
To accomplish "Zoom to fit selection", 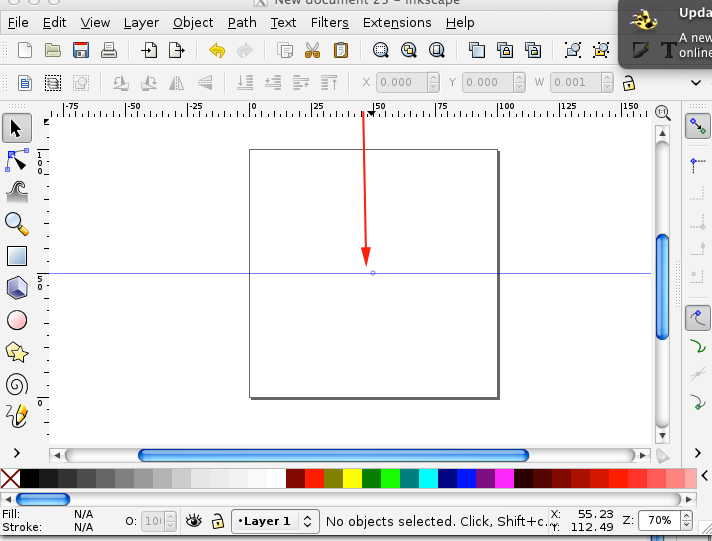I will pos(381,50).
